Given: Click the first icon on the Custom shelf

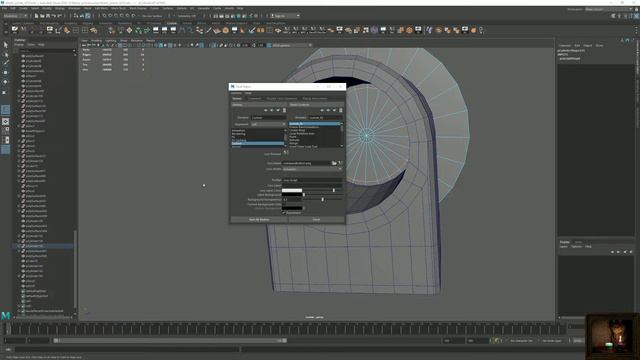Looking at the screenshot, I should pyautogui.click(x=15, y=30).
